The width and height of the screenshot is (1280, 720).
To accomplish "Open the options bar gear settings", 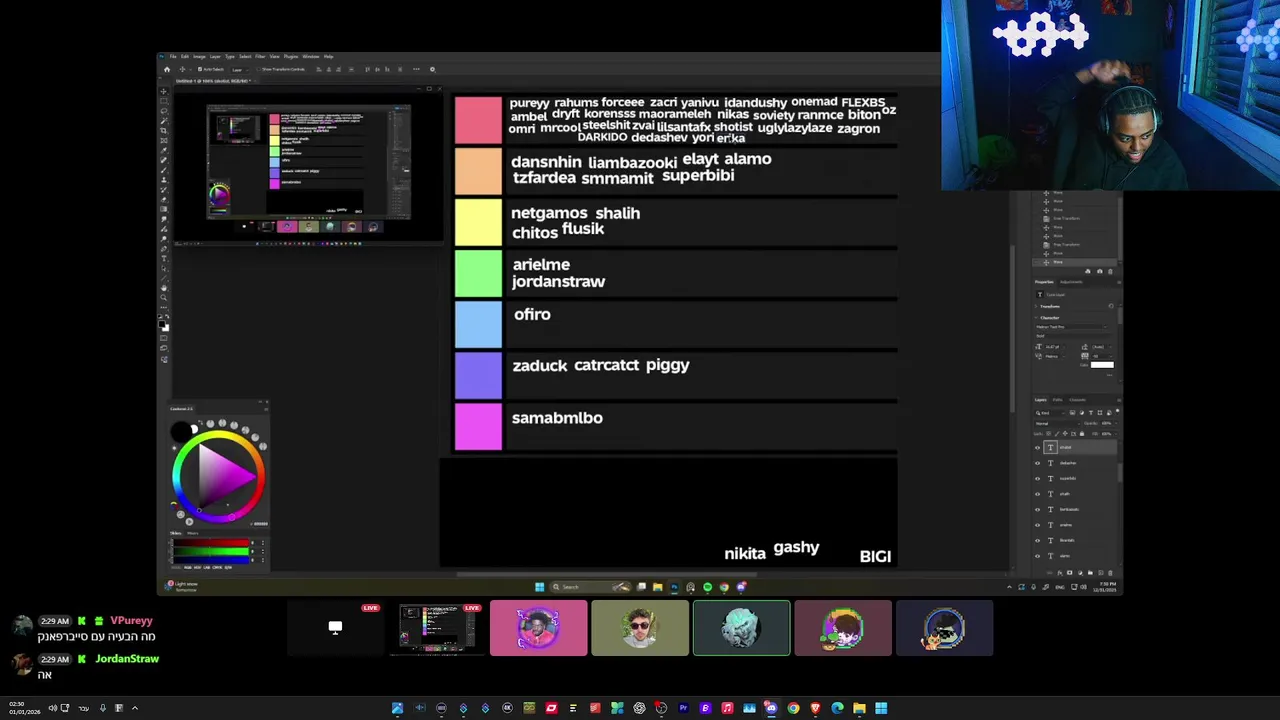I will [x=432, y=69].
